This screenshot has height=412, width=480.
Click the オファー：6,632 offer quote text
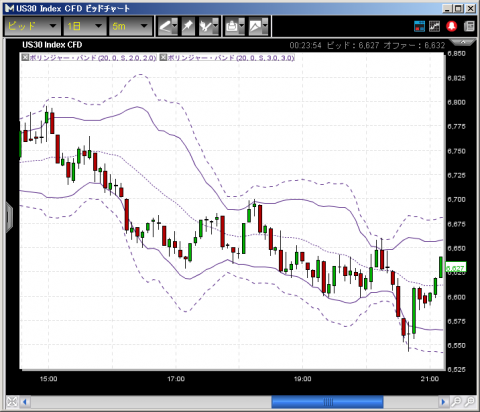(x=414, y=46)
